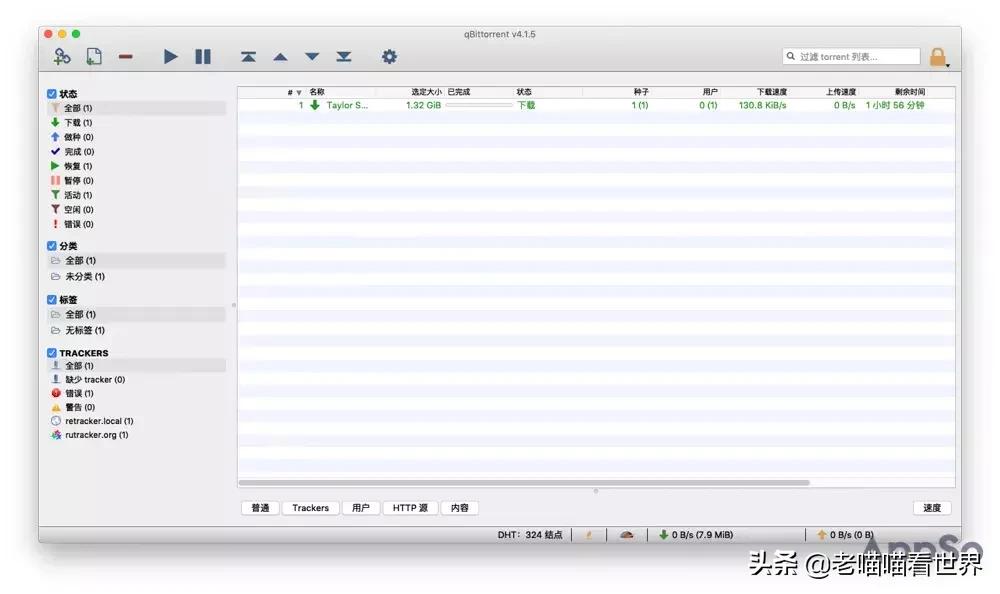Sort by the 上传速度 column header
This screenshot has width=1000, height=594.
point(841,92)
